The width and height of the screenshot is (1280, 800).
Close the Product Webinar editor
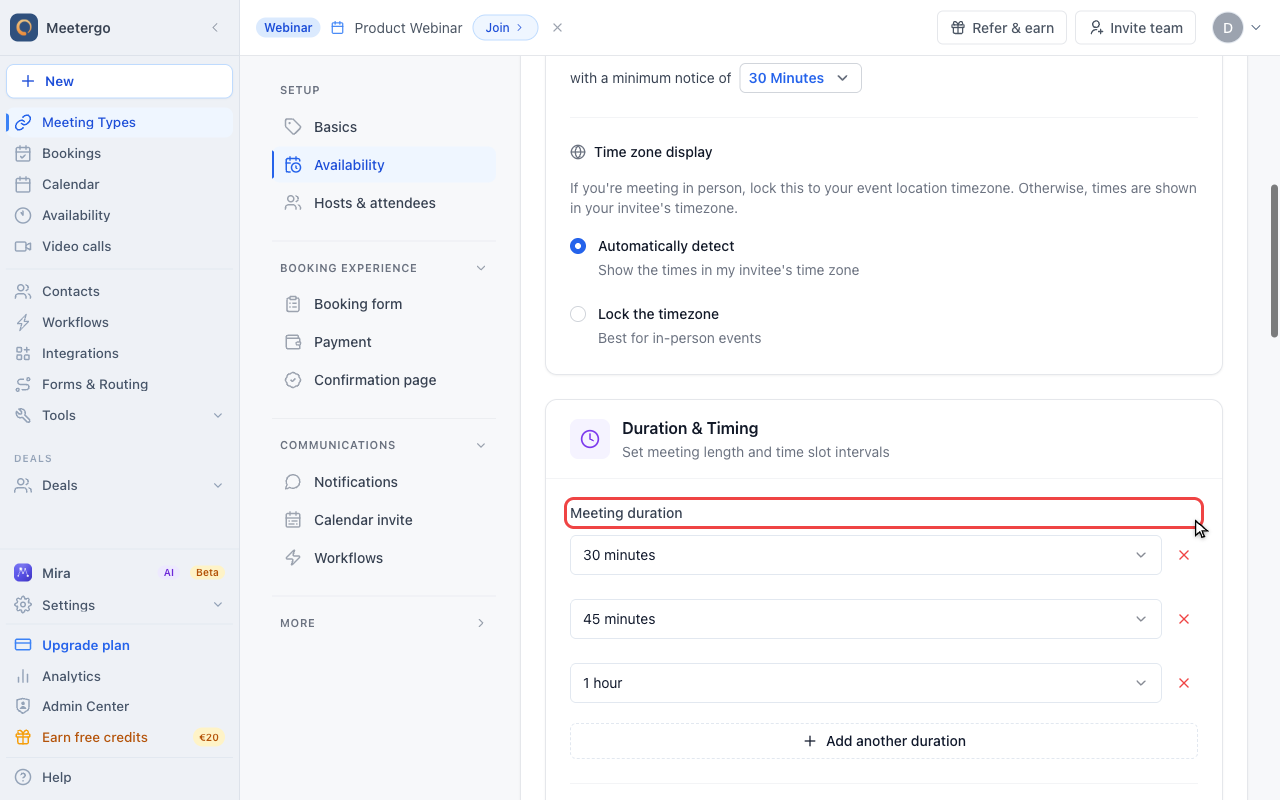[558, 28]
